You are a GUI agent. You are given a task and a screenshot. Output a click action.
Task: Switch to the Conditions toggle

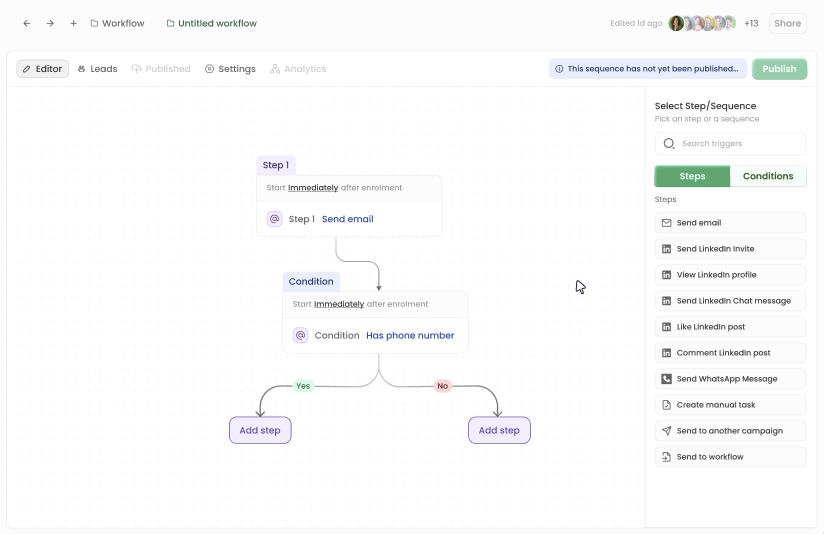(x=768, y=176)
